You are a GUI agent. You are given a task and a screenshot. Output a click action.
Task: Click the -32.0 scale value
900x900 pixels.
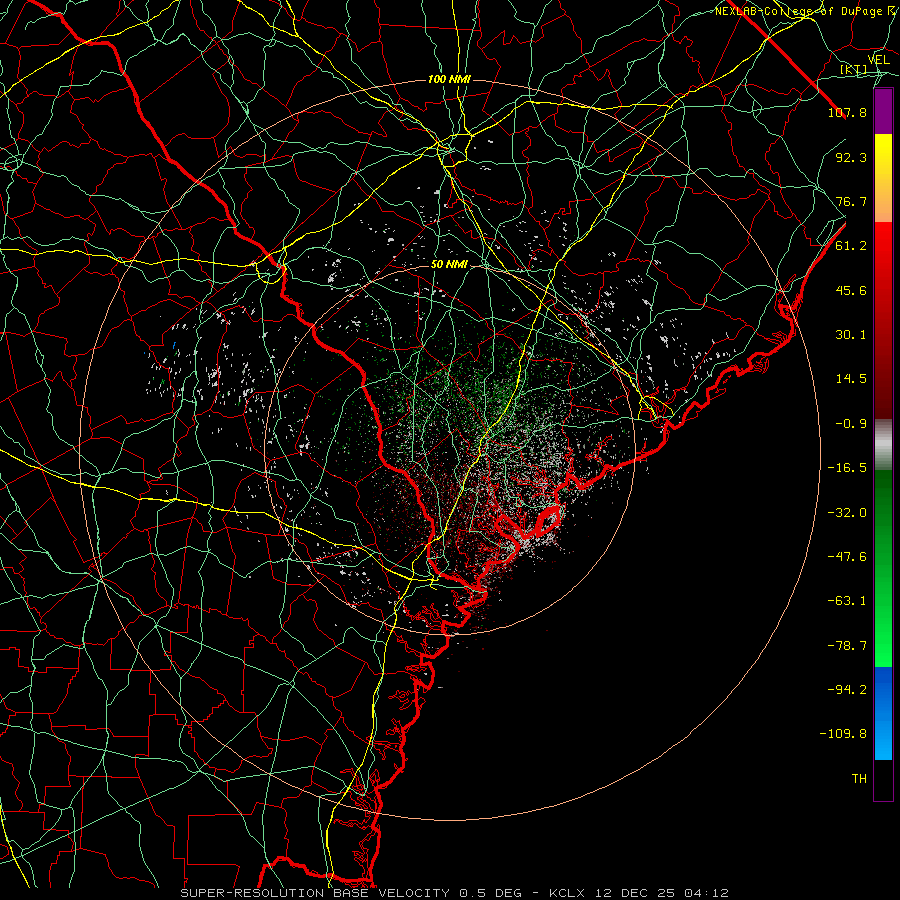(x=847, y=513)
